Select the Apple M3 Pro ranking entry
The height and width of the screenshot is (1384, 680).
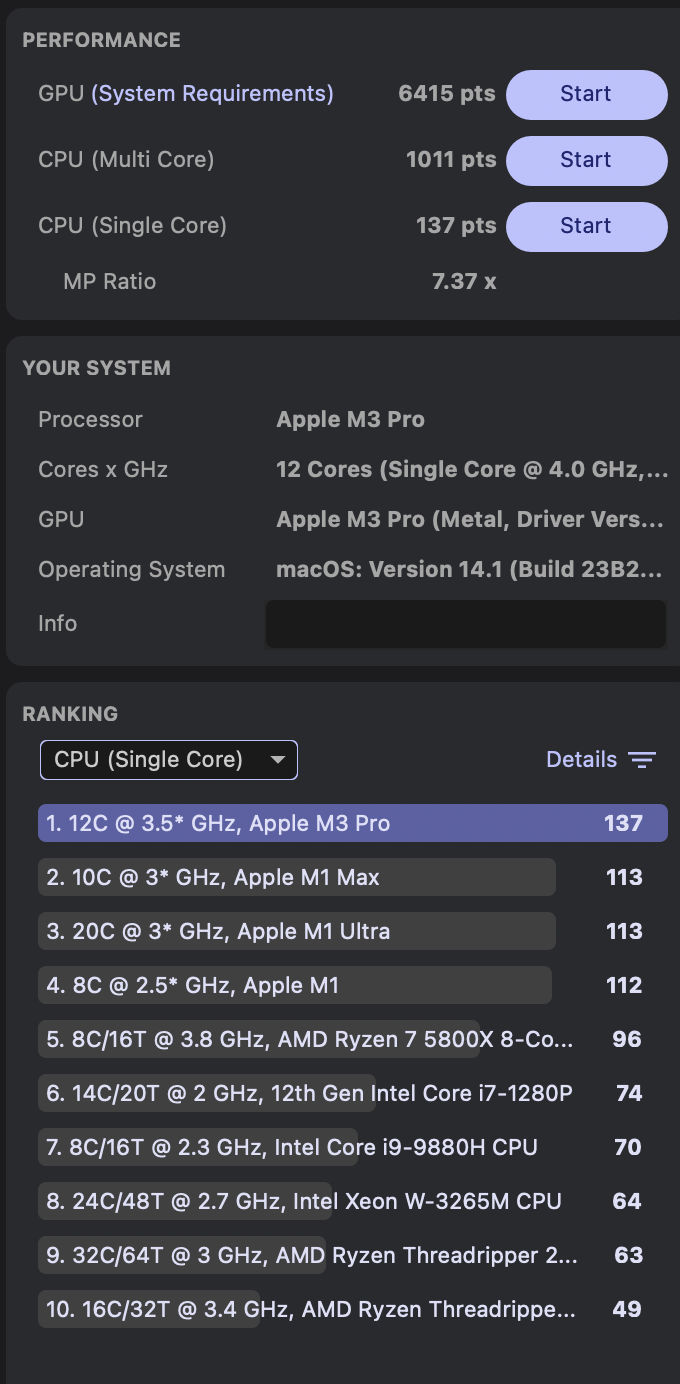pos(352,824)
